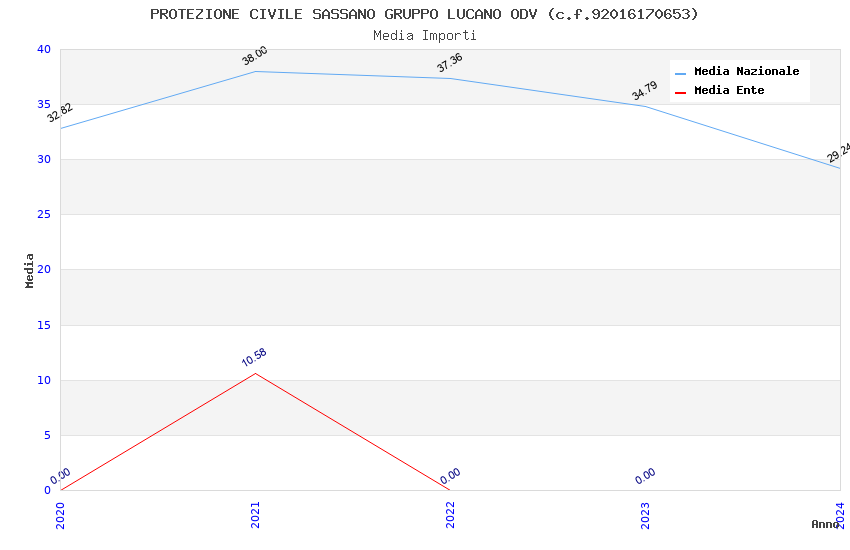Click the 34.79 data point label
Viewport: 850px width, 550px height.
coord(645,91)
